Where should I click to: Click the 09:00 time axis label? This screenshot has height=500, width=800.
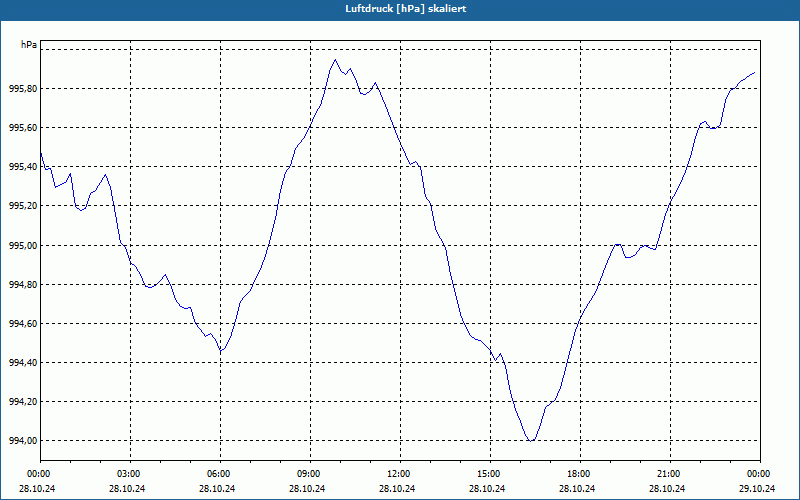310,474
